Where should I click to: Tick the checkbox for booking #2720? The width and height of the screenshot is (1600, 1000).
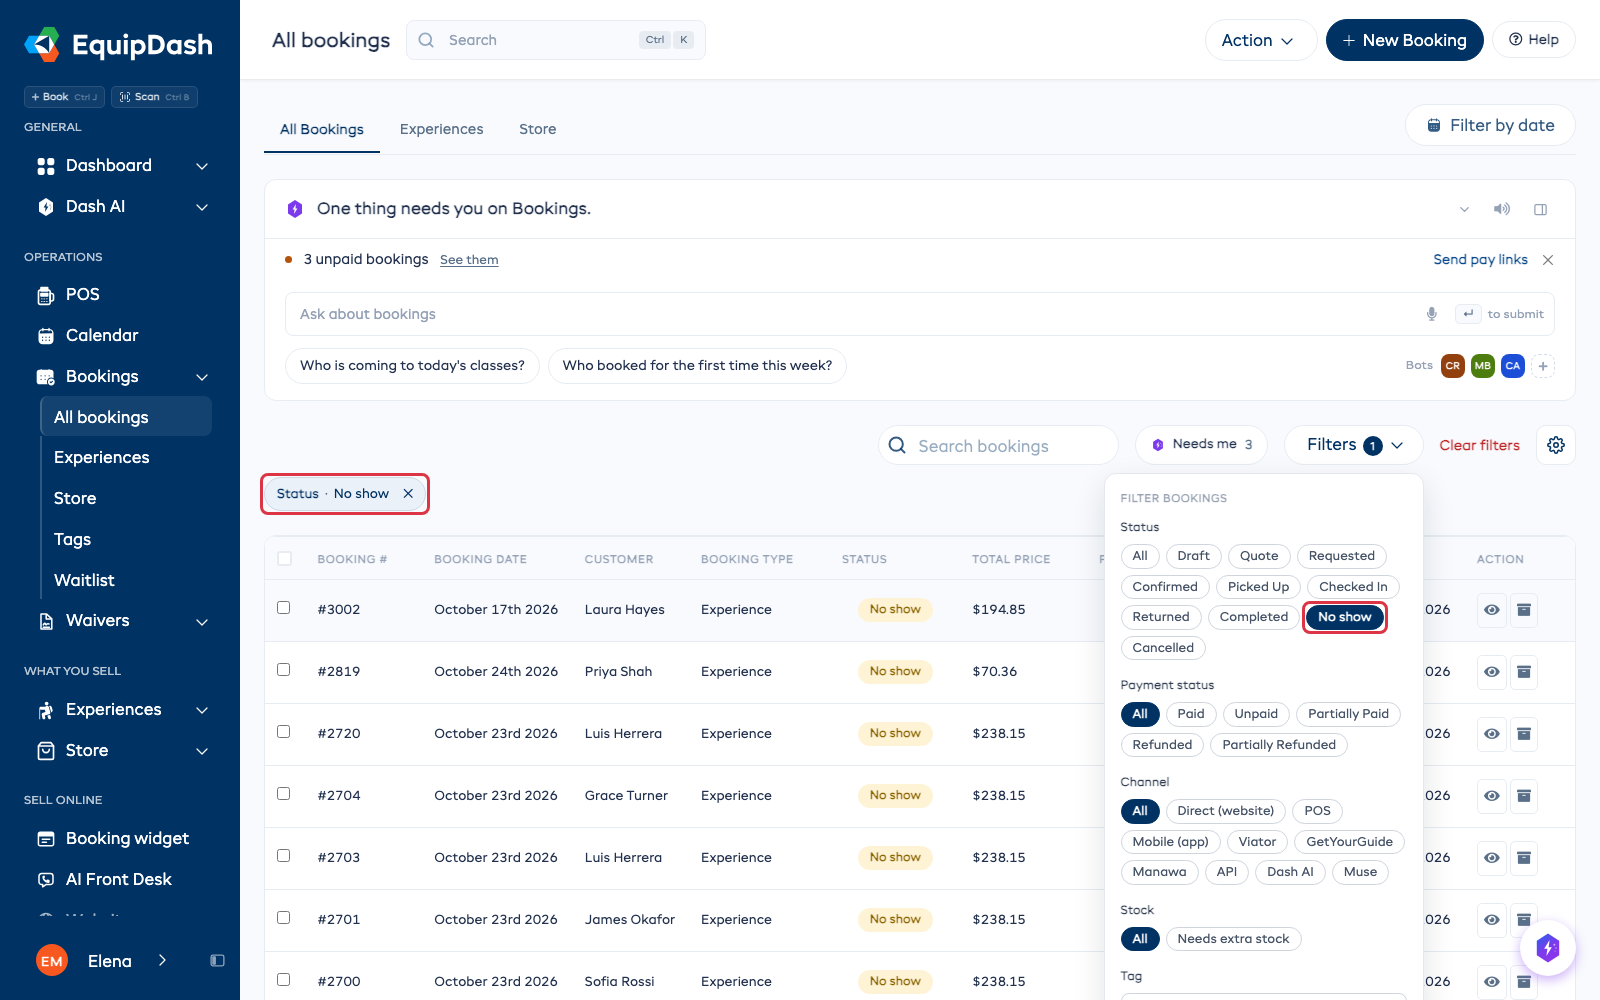[284, 732]
